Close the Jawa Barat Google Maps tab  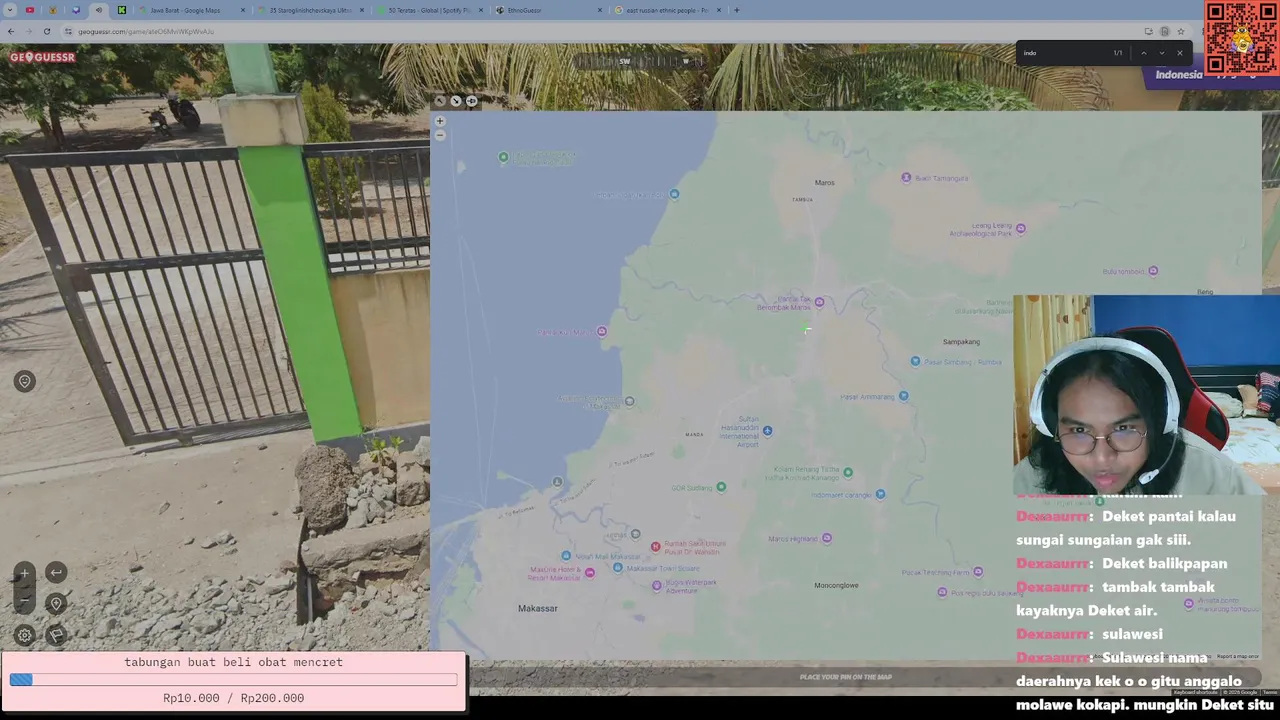[x=243, y=10]
